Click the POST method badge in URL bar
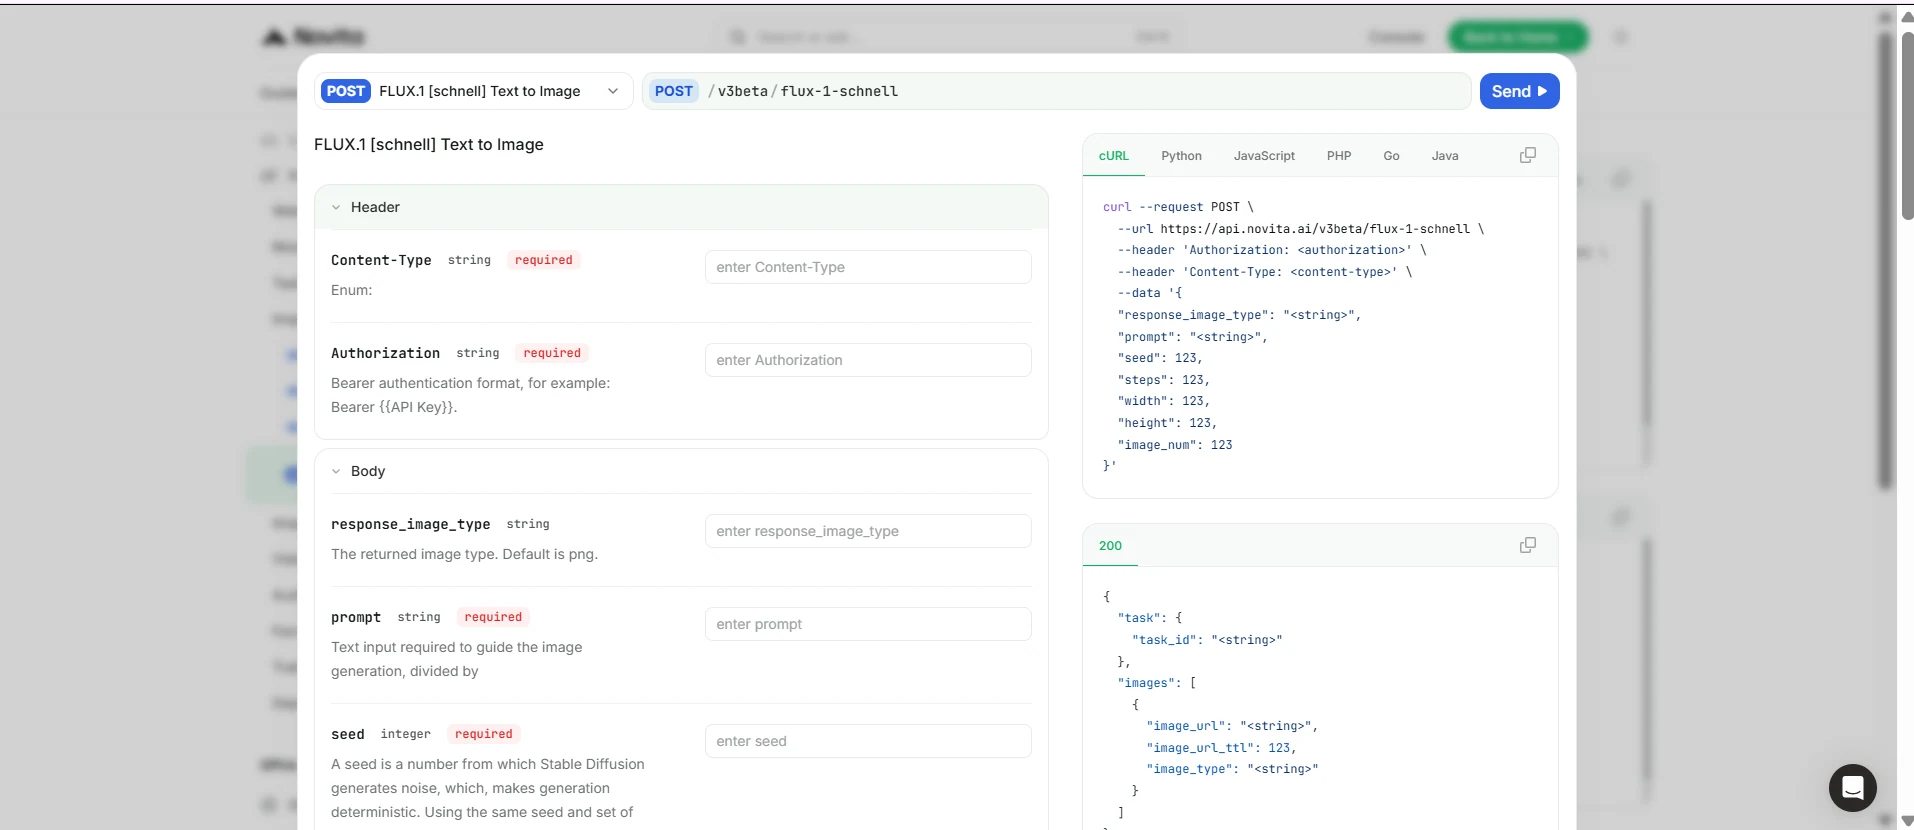This screenshot has height=830, width=1914. pyautogui.click(x=673, y=91)
